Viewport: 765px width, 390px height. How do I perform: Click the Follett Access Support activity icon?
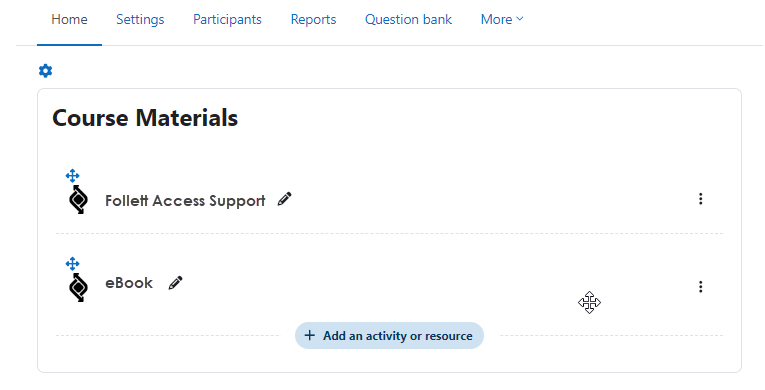(x=78, y=200)
